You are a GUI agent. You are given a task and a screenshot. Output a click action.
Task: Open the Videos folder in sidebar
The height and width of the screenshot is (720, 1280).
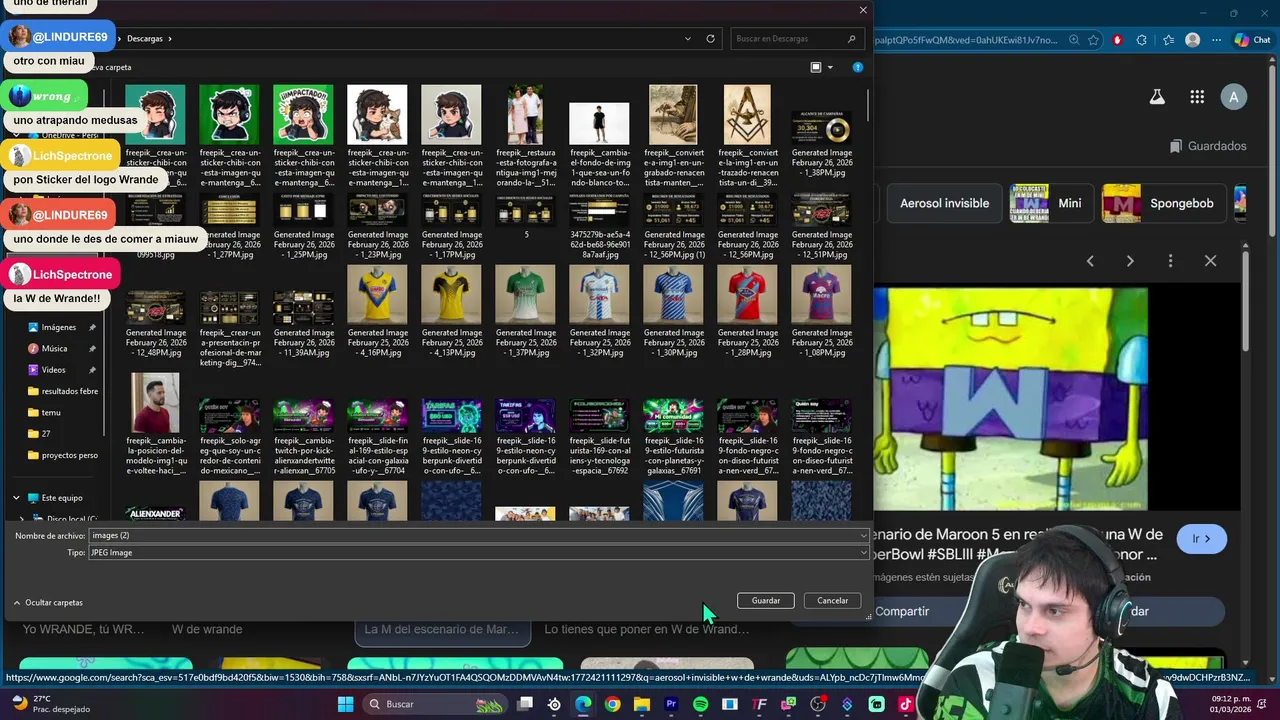coord(53,370)
